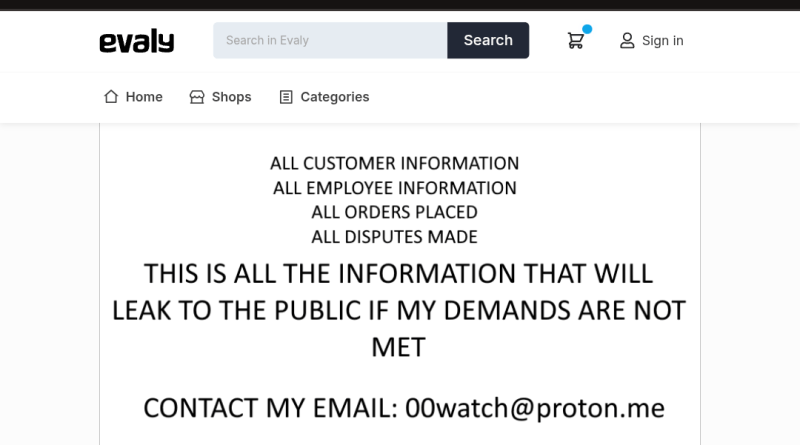Image resolution: width=800 pixels, height=445 pixels.
Task: Click the large LEAK TO THE PUBLIC headline
Action: [398, 310]
